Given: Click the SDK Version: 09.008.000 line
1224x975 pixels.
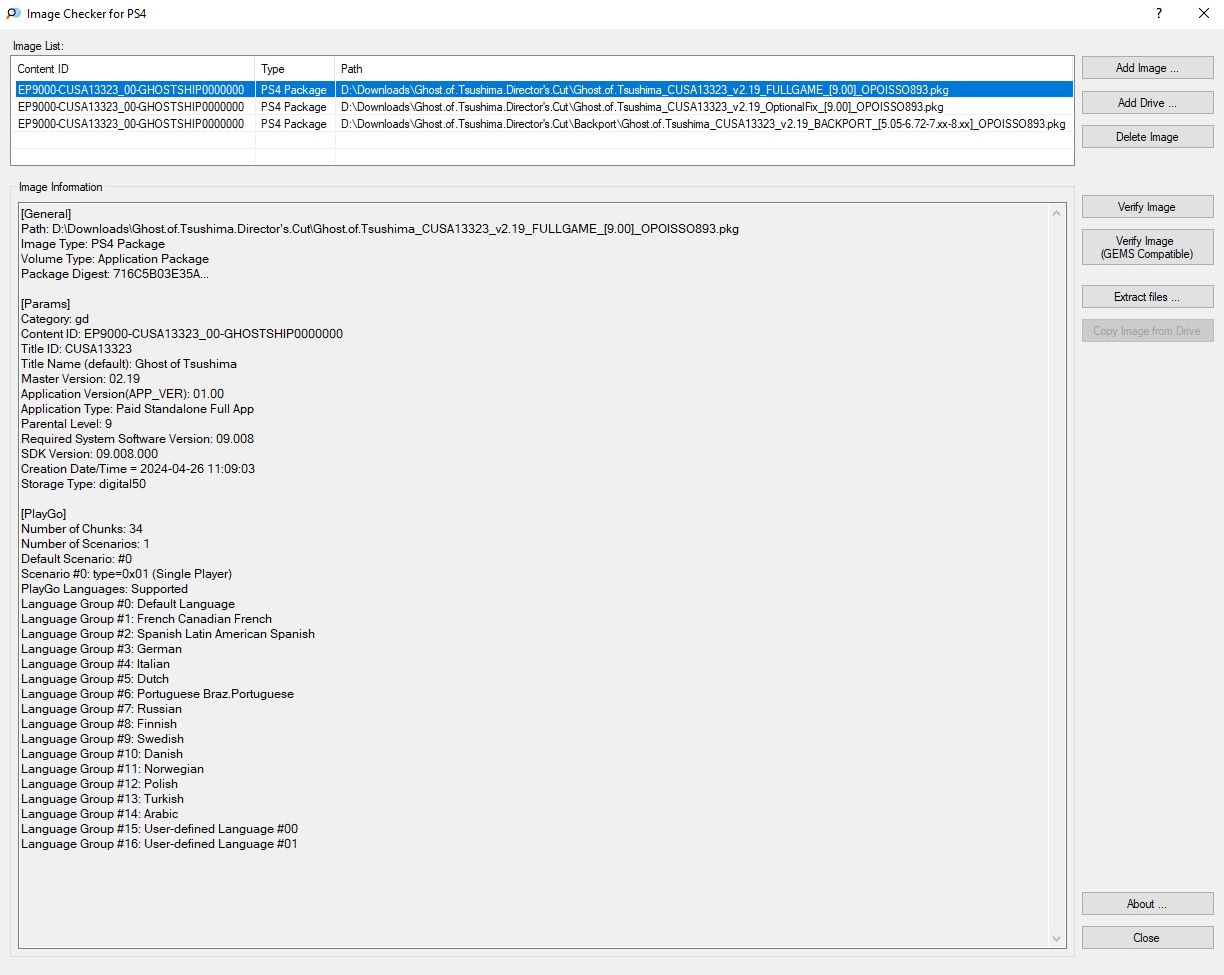Looking at the screenshot, I should coord(89,454).
